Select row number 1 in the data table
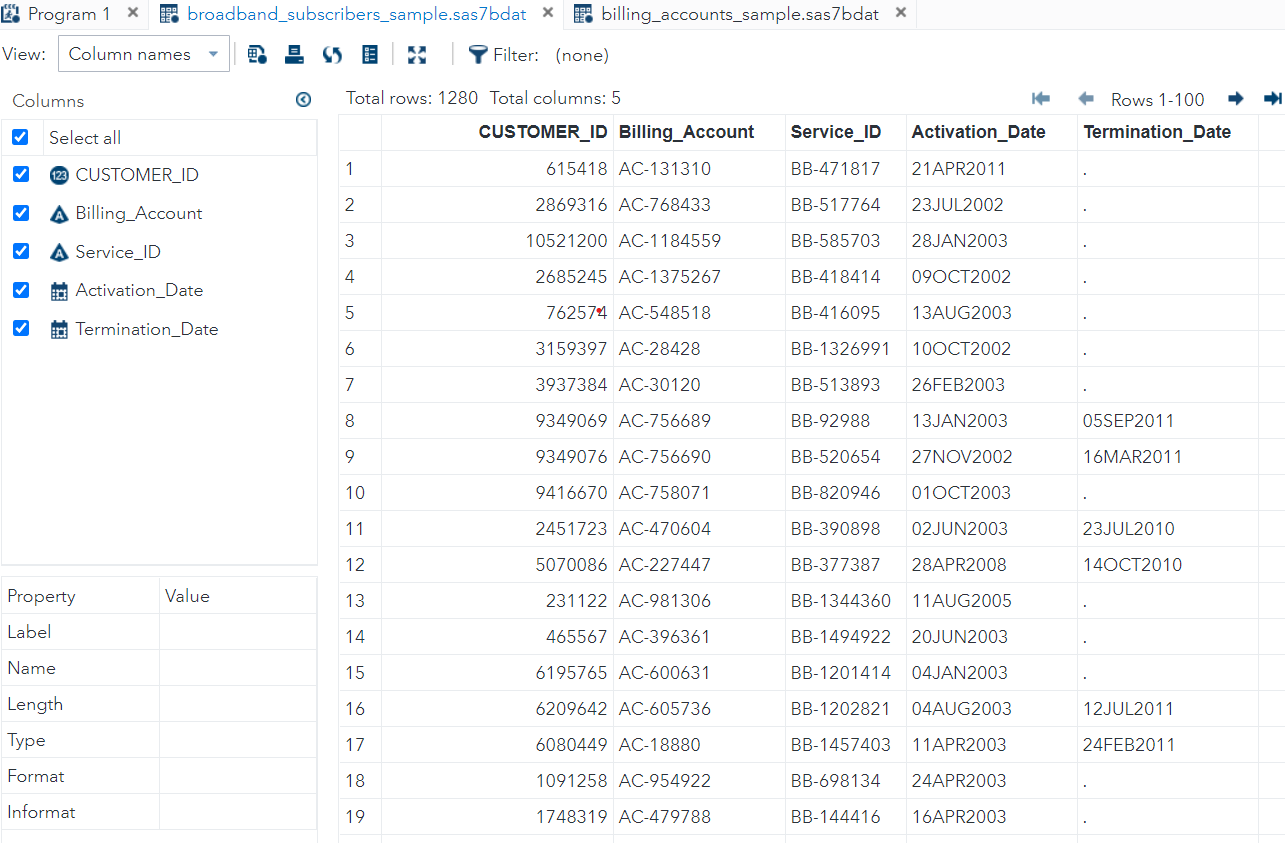The width and height of the screenshot is (1285, 843). pos(360,169)
